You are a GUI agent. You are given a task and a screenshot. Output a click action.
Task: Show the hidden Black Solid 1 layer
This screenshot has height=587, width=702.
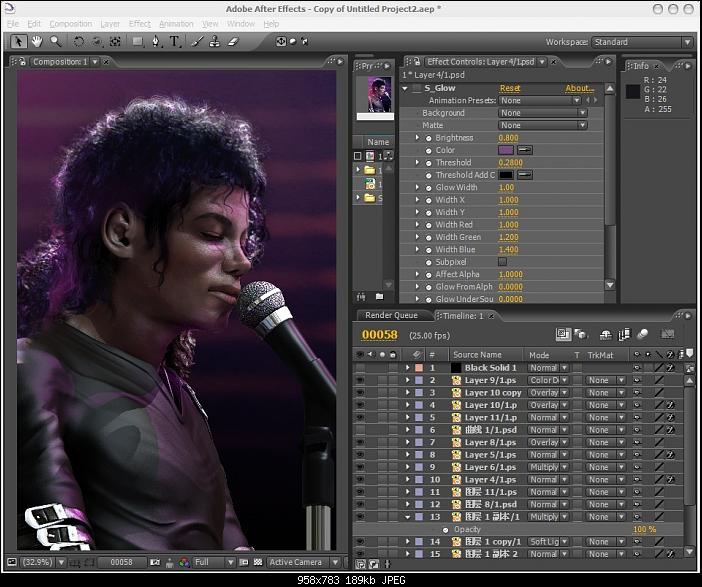tap(360, 368)
